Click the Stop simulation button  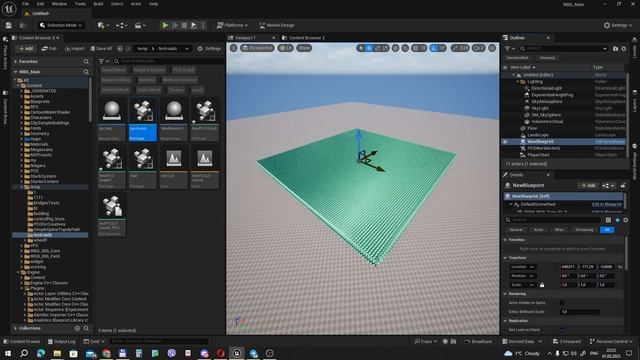pos(184,25)
